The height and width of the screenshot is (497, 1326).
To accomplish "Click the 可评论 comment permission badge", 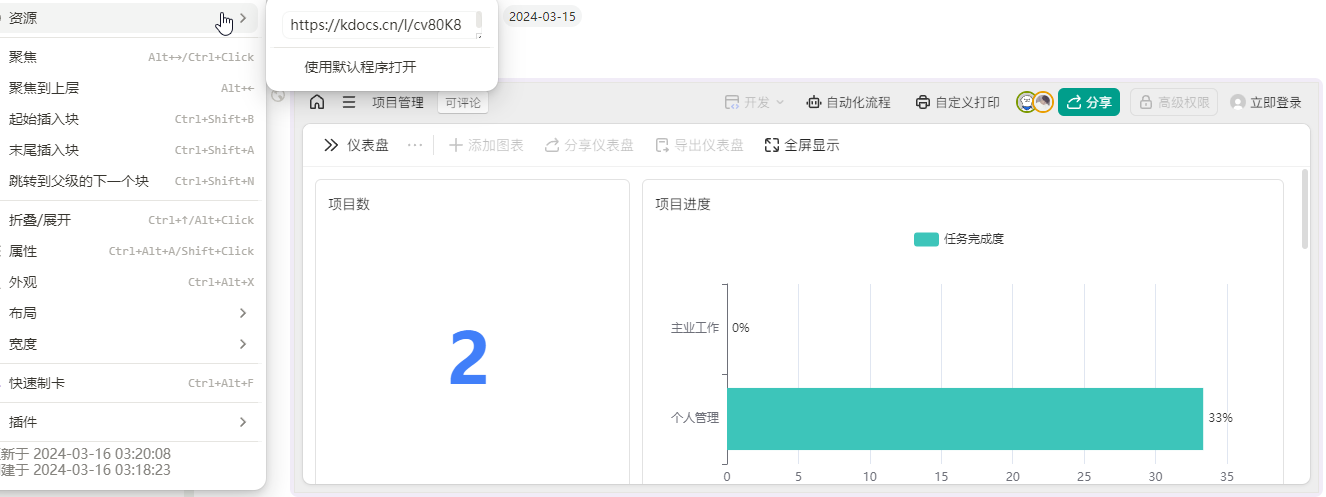I will [463, 102].
